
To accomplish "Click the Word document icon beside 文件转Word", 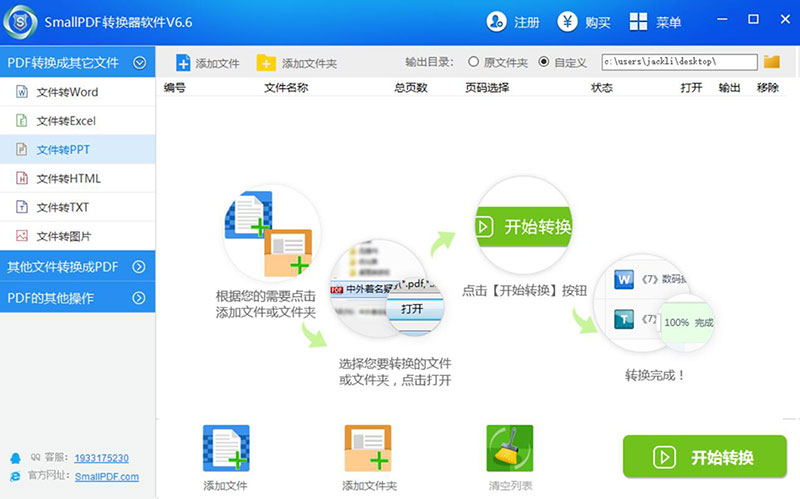I will pos(22,92).
